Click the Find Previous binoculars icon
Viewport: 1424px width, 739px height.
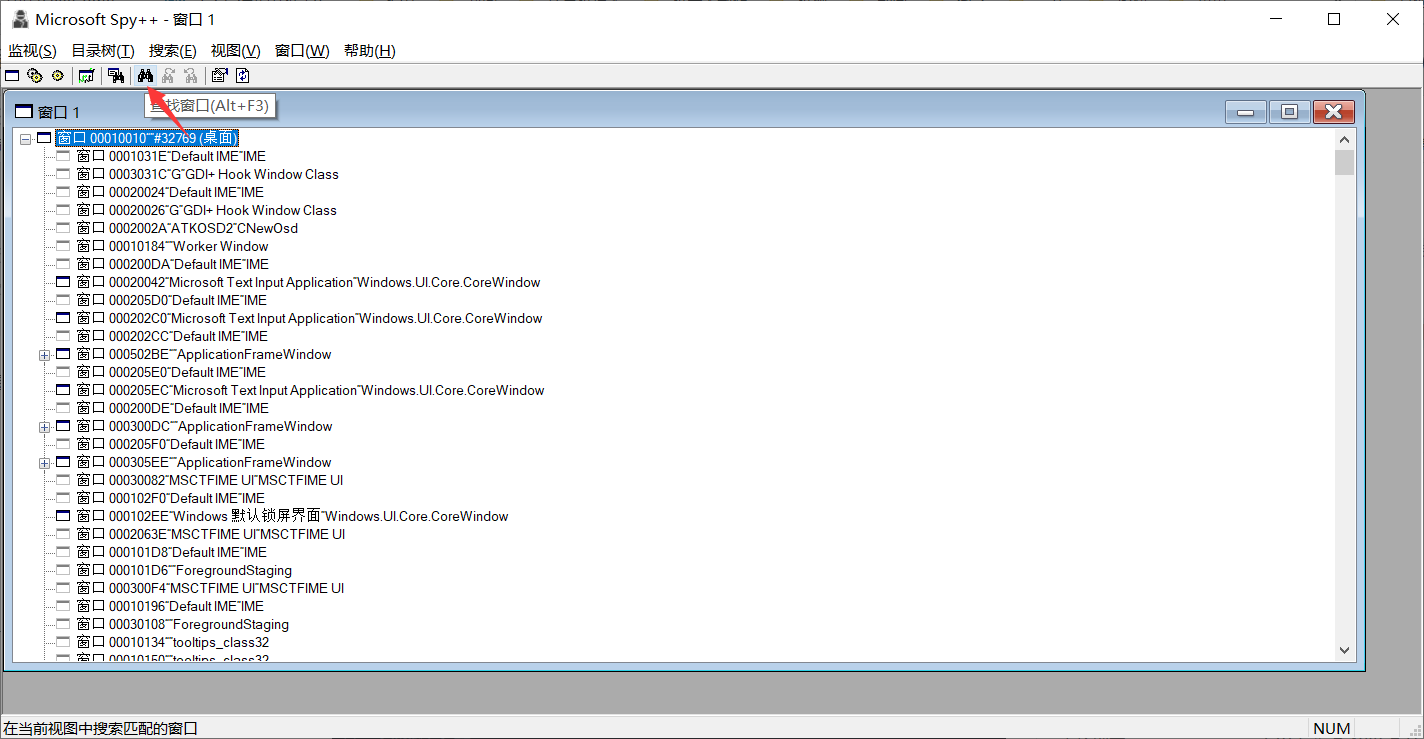(x=190, y=75)
